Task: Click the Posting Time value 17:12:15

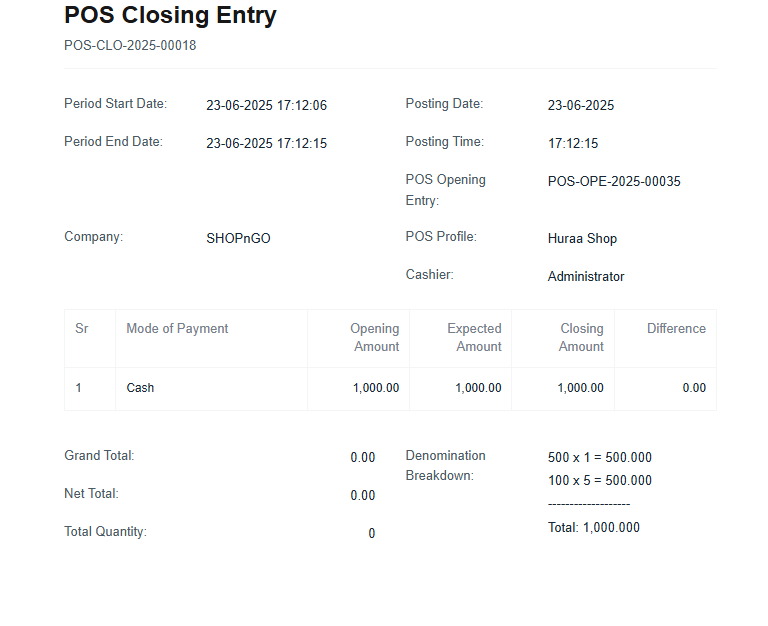Action: coord(573,144)
